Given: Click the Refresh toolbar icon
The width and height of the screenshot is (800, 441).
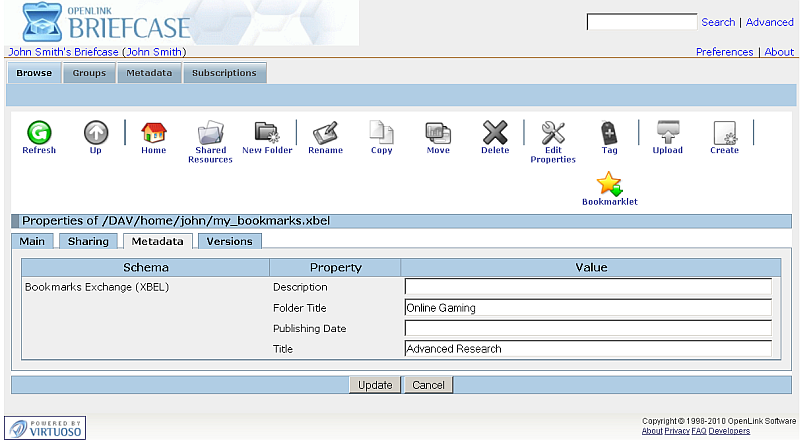Looking at the screenshot, I should point(39,133).
